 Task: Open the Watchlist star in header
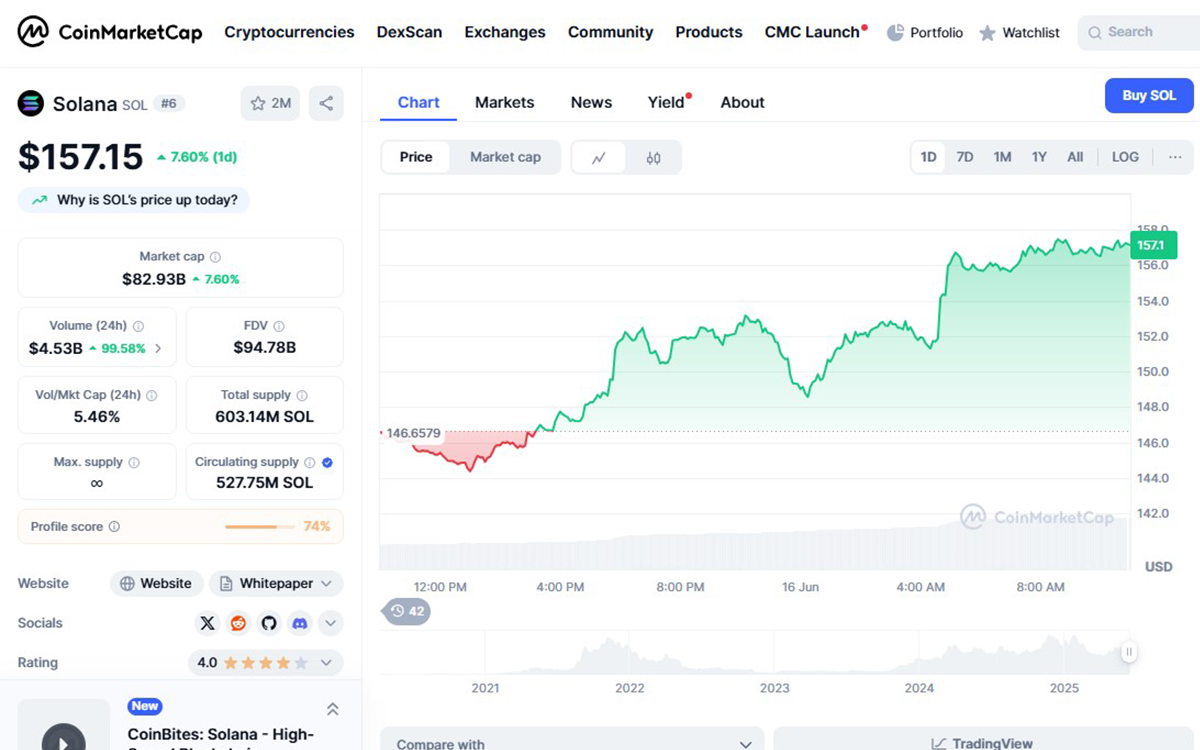987,33
